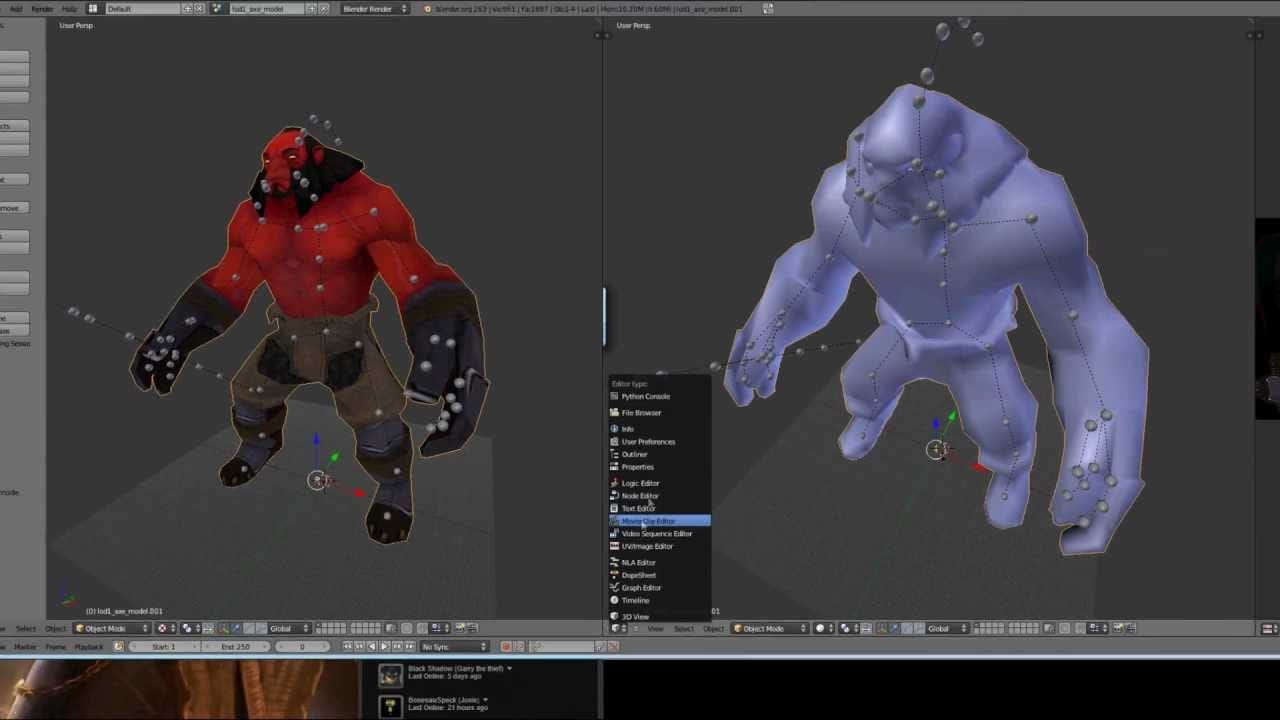Click the scene name field lod1_axe_model
The height and width of the screenshot is (720, 1280).
pyautogui.click(x=267, y=9)
